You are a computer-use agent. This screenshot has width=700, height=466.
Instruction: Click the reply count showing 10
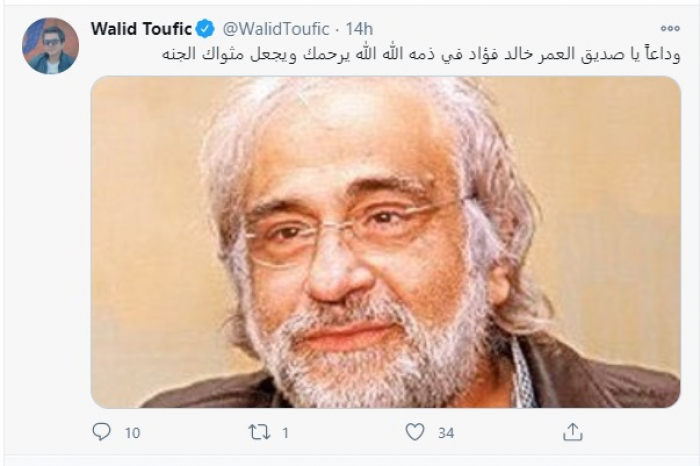point(133,433)
